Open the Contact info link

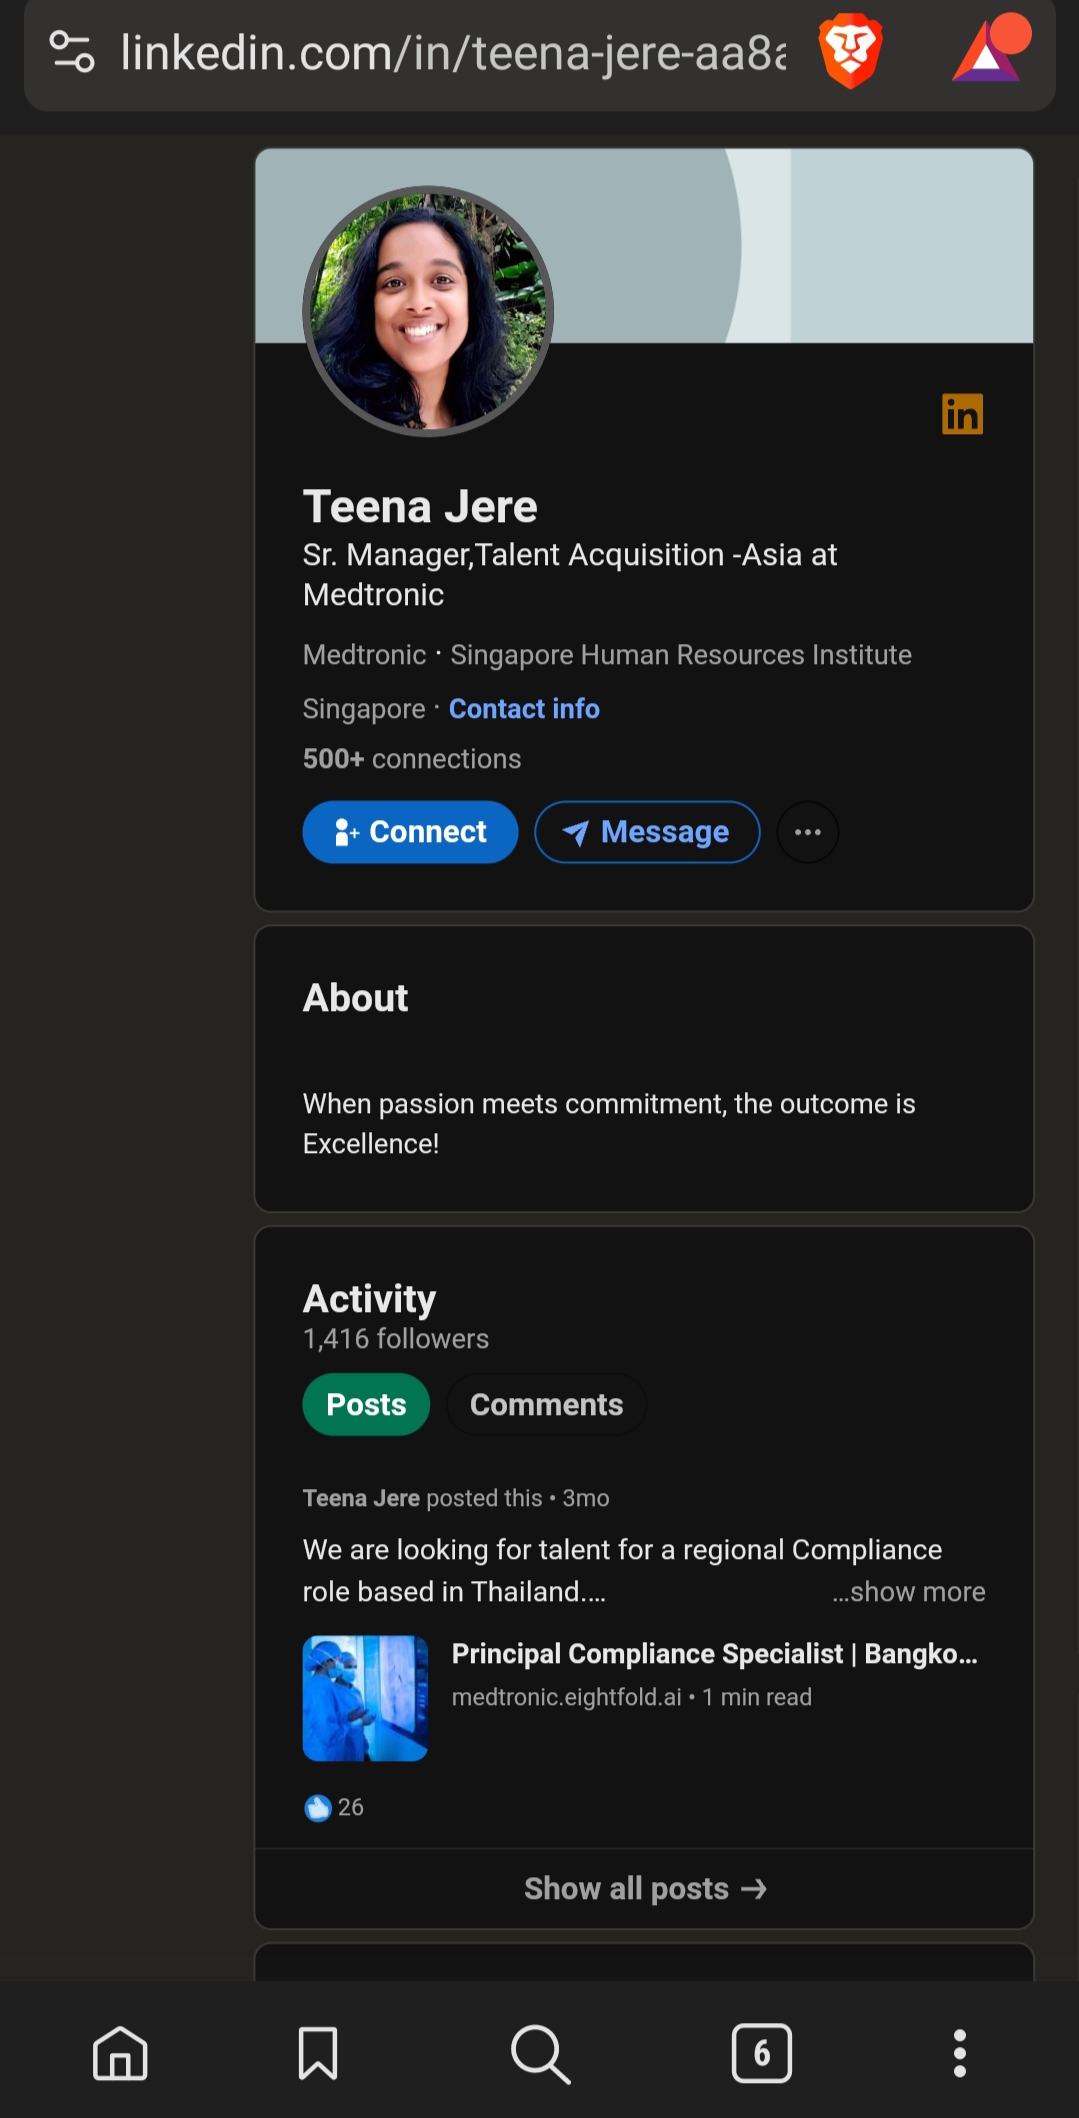[524, 709]
